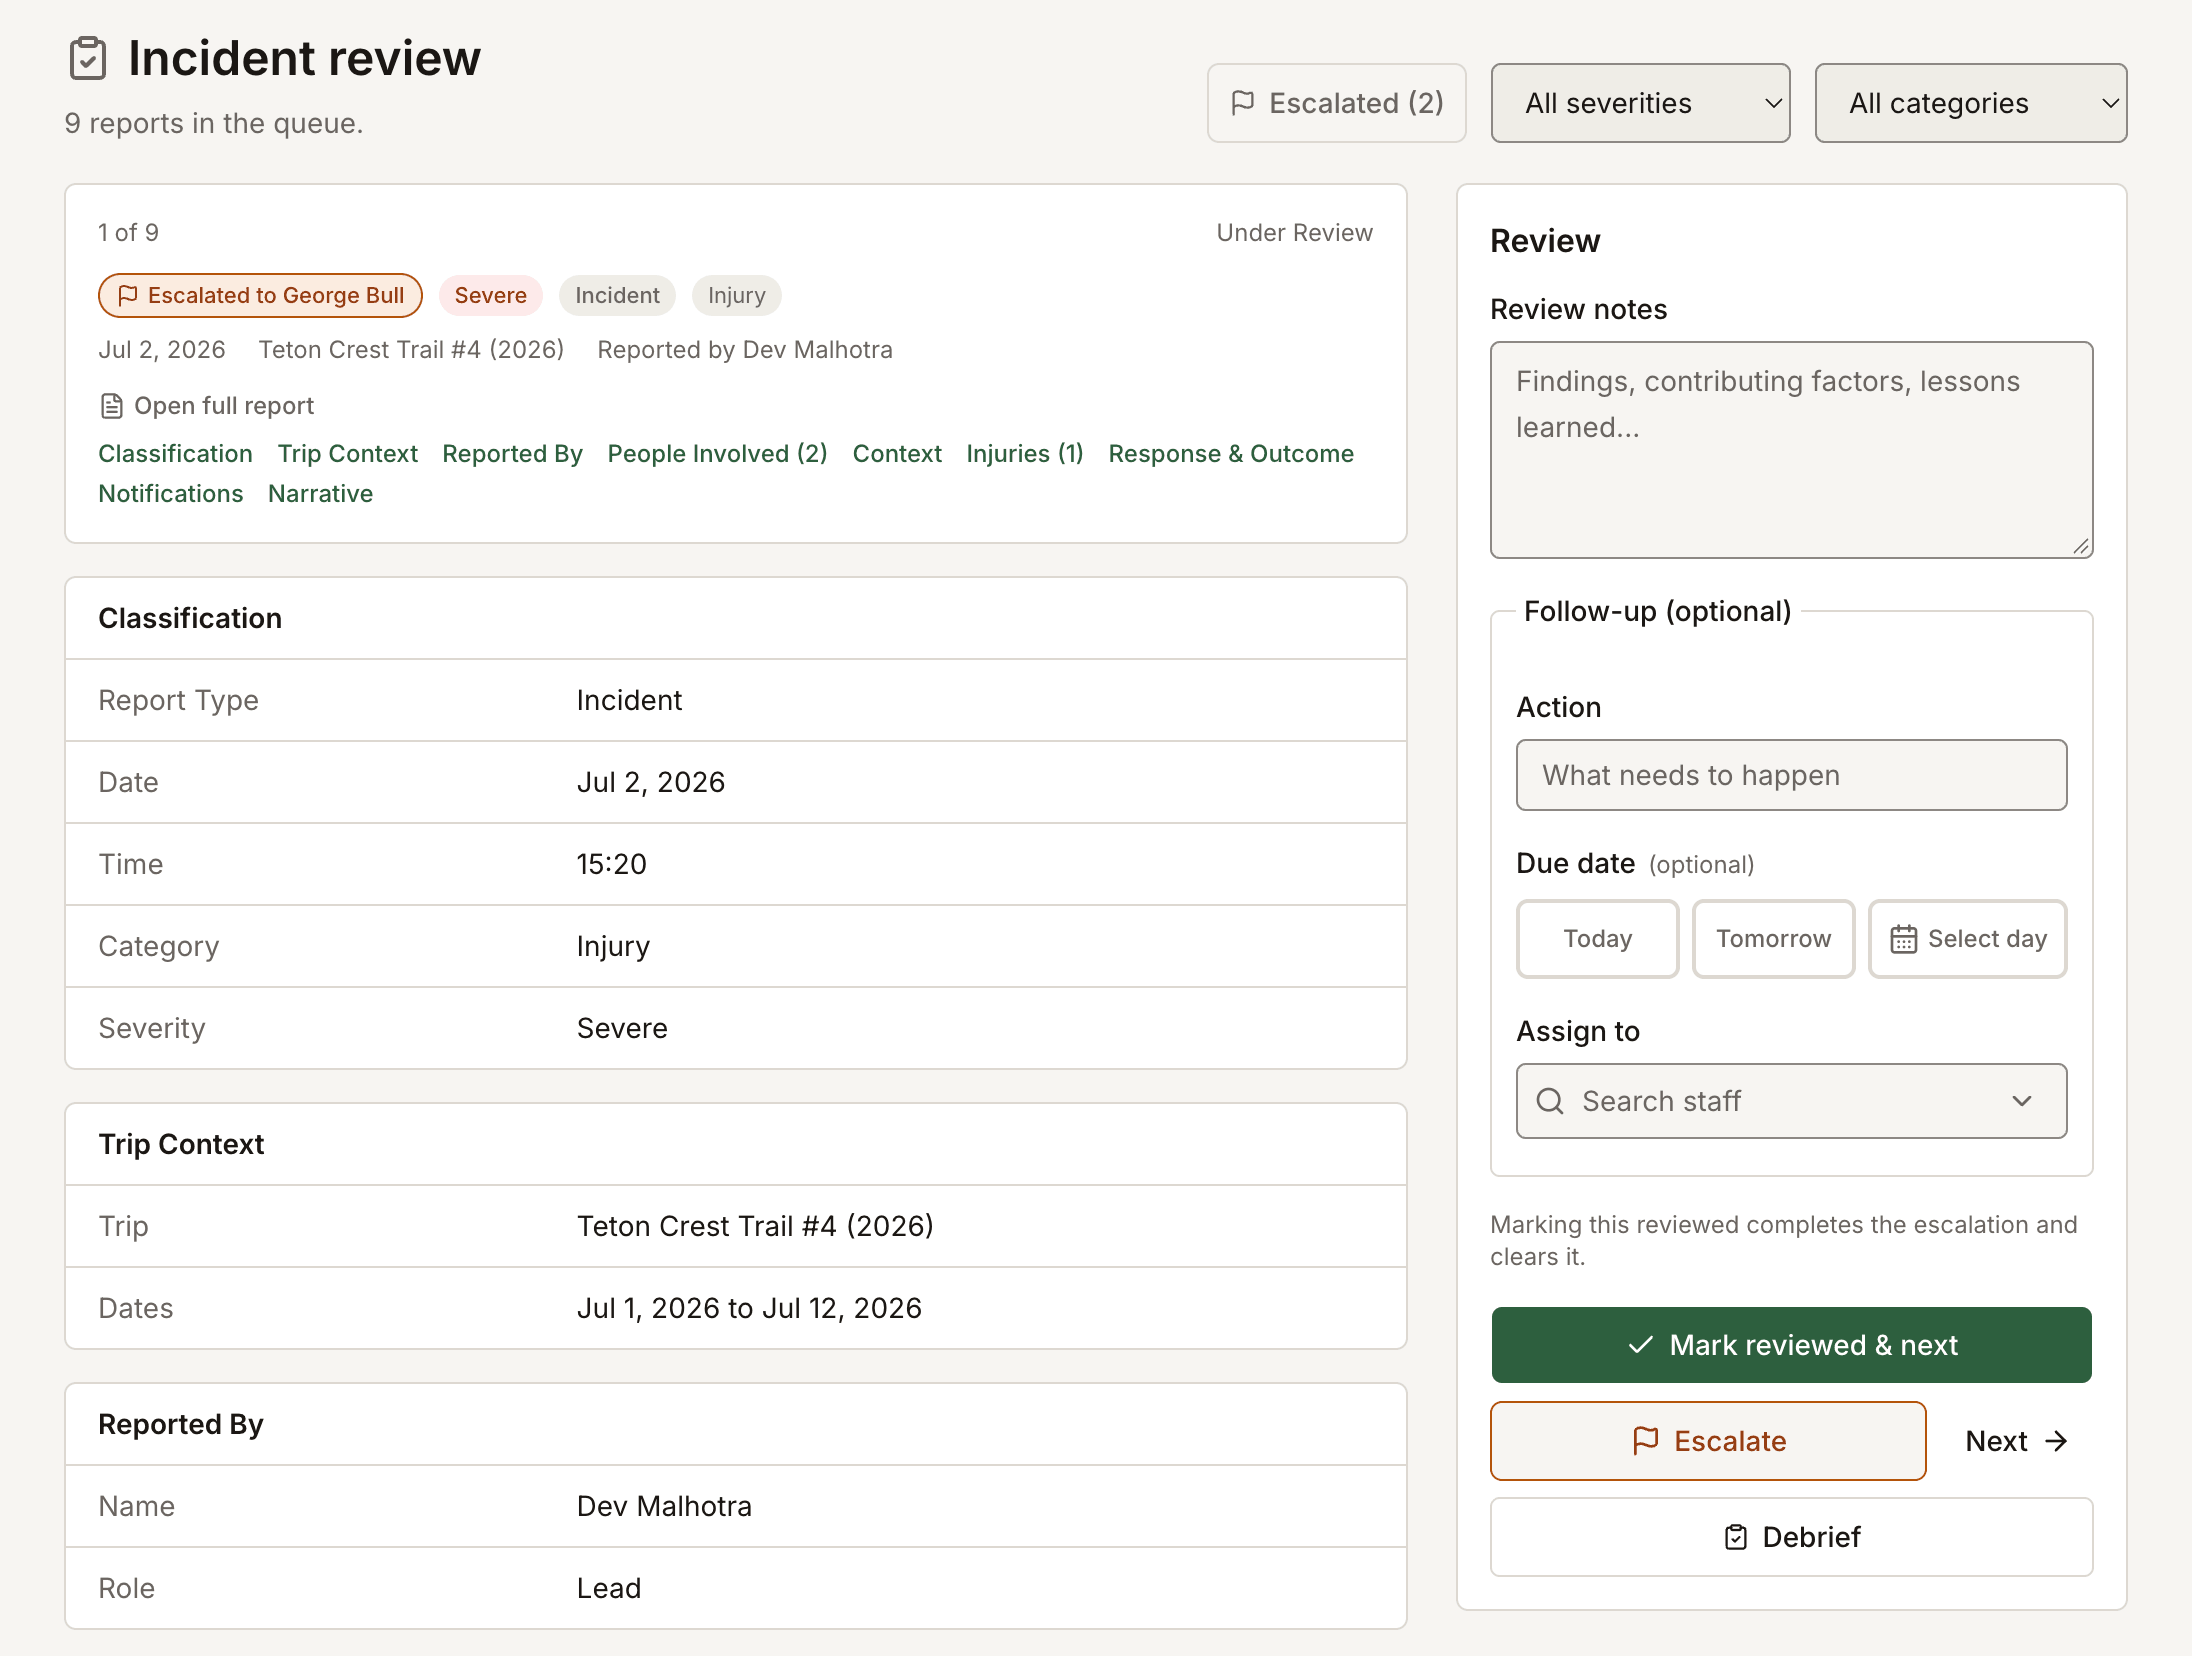
Task: Open full report link
Action: [x=207, y=406]
